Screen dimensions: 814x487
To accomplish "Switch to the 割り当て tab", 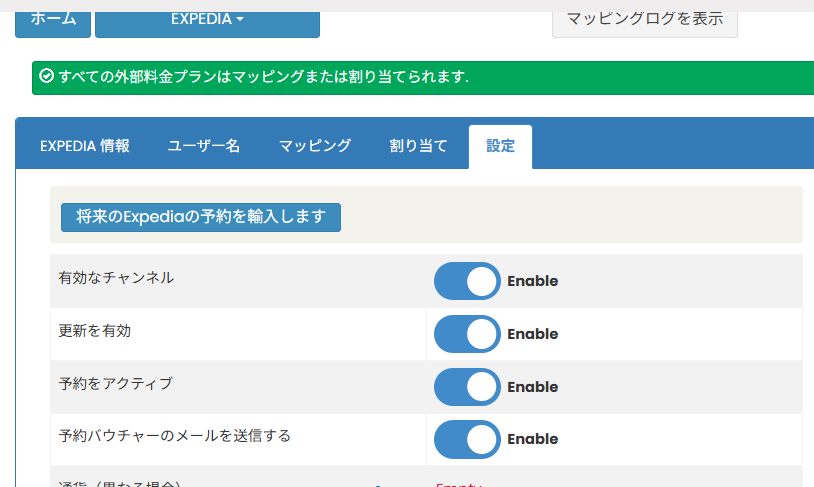I will pos(418,146).
